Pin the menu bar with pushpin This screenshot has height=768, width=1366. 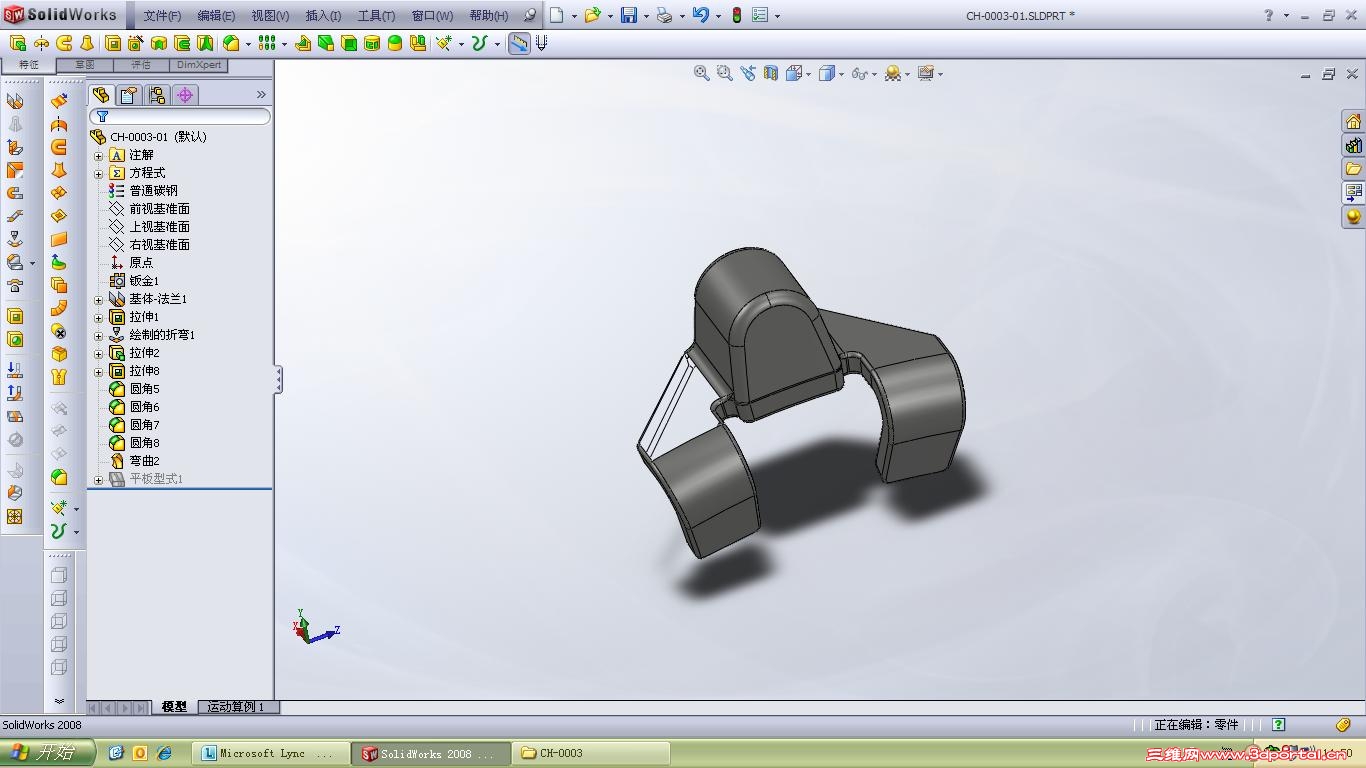click(x=530, y=15)
